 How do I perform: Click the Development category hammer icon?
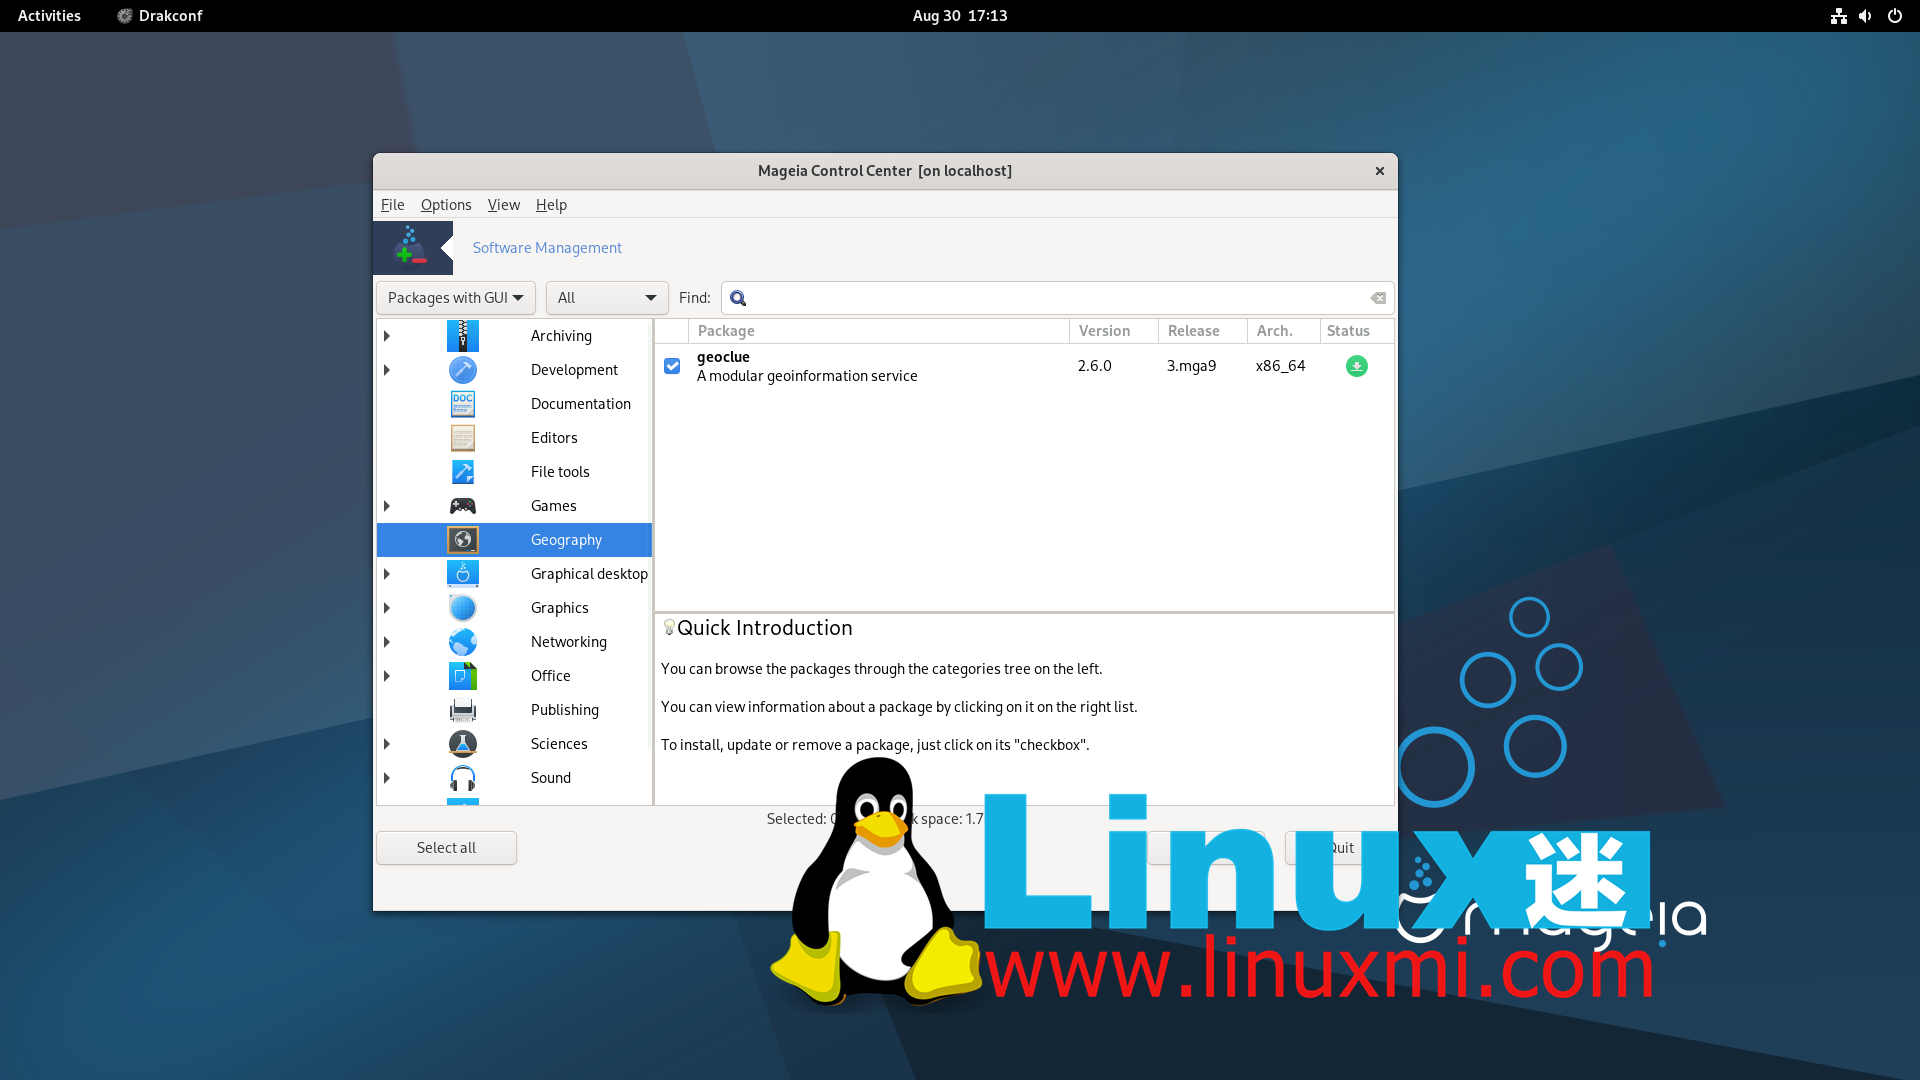[x=462, y=370]
